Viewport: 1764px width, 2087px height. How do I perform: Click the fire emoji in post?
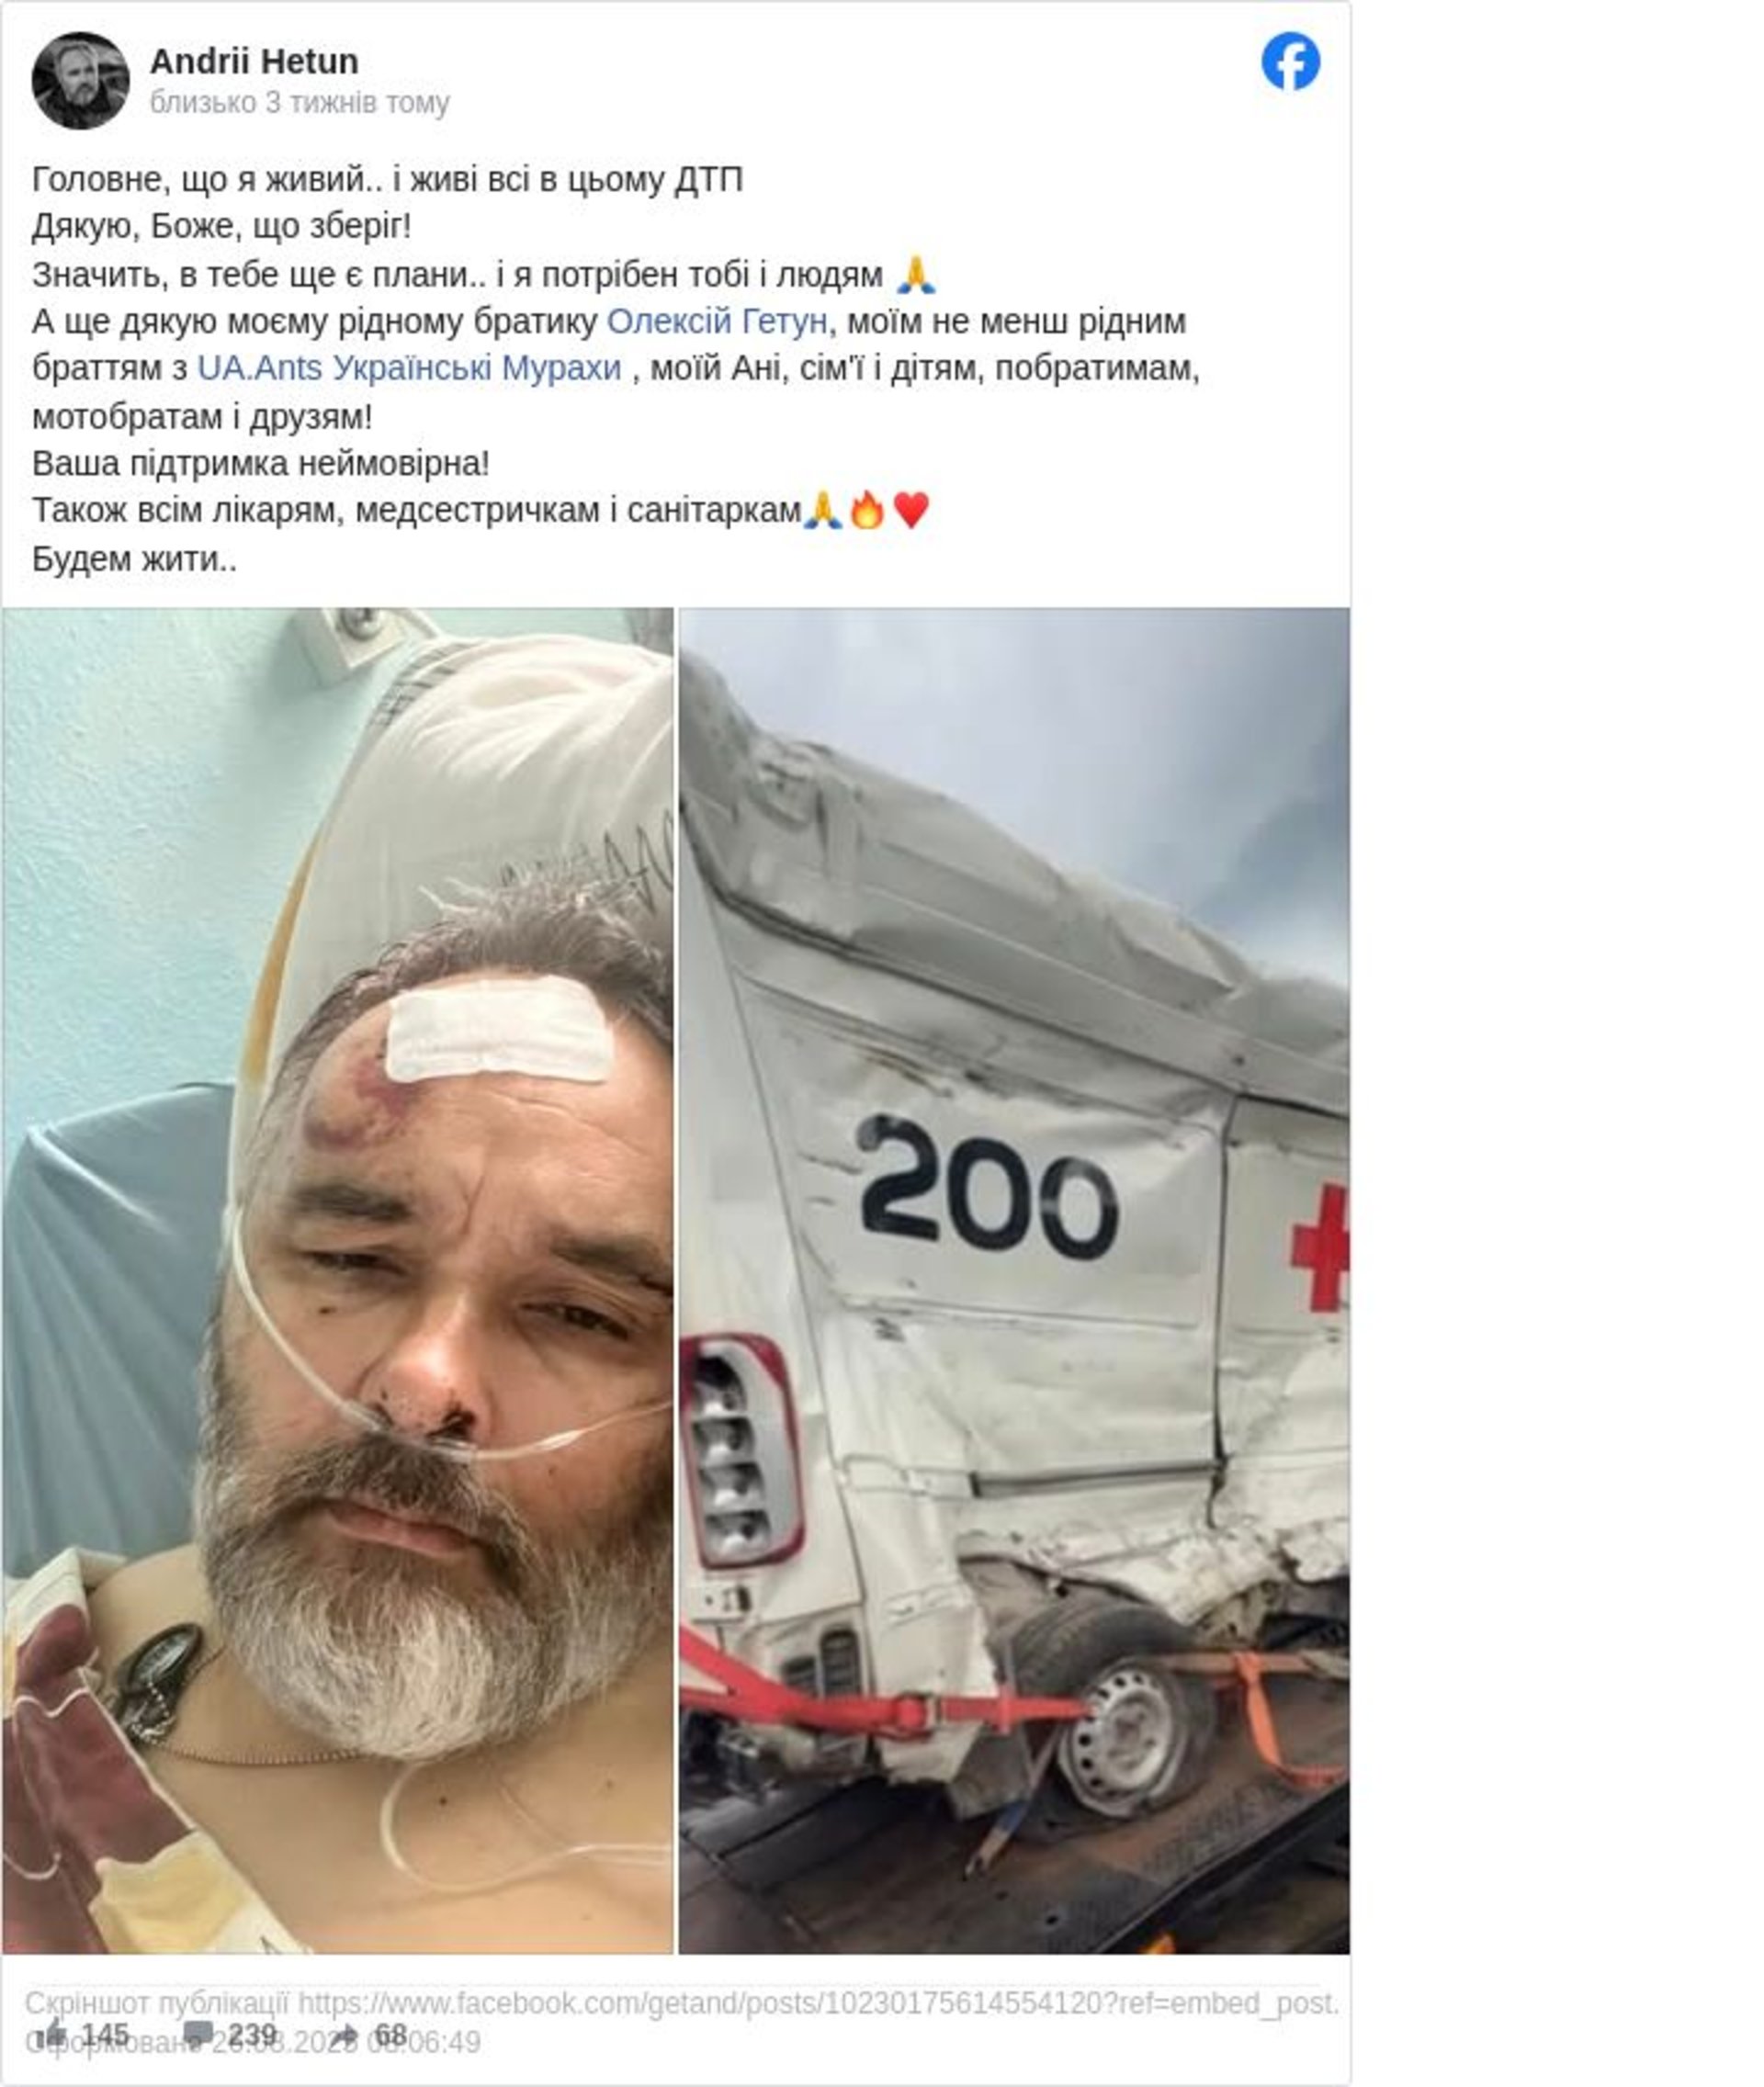click(867, 510)
